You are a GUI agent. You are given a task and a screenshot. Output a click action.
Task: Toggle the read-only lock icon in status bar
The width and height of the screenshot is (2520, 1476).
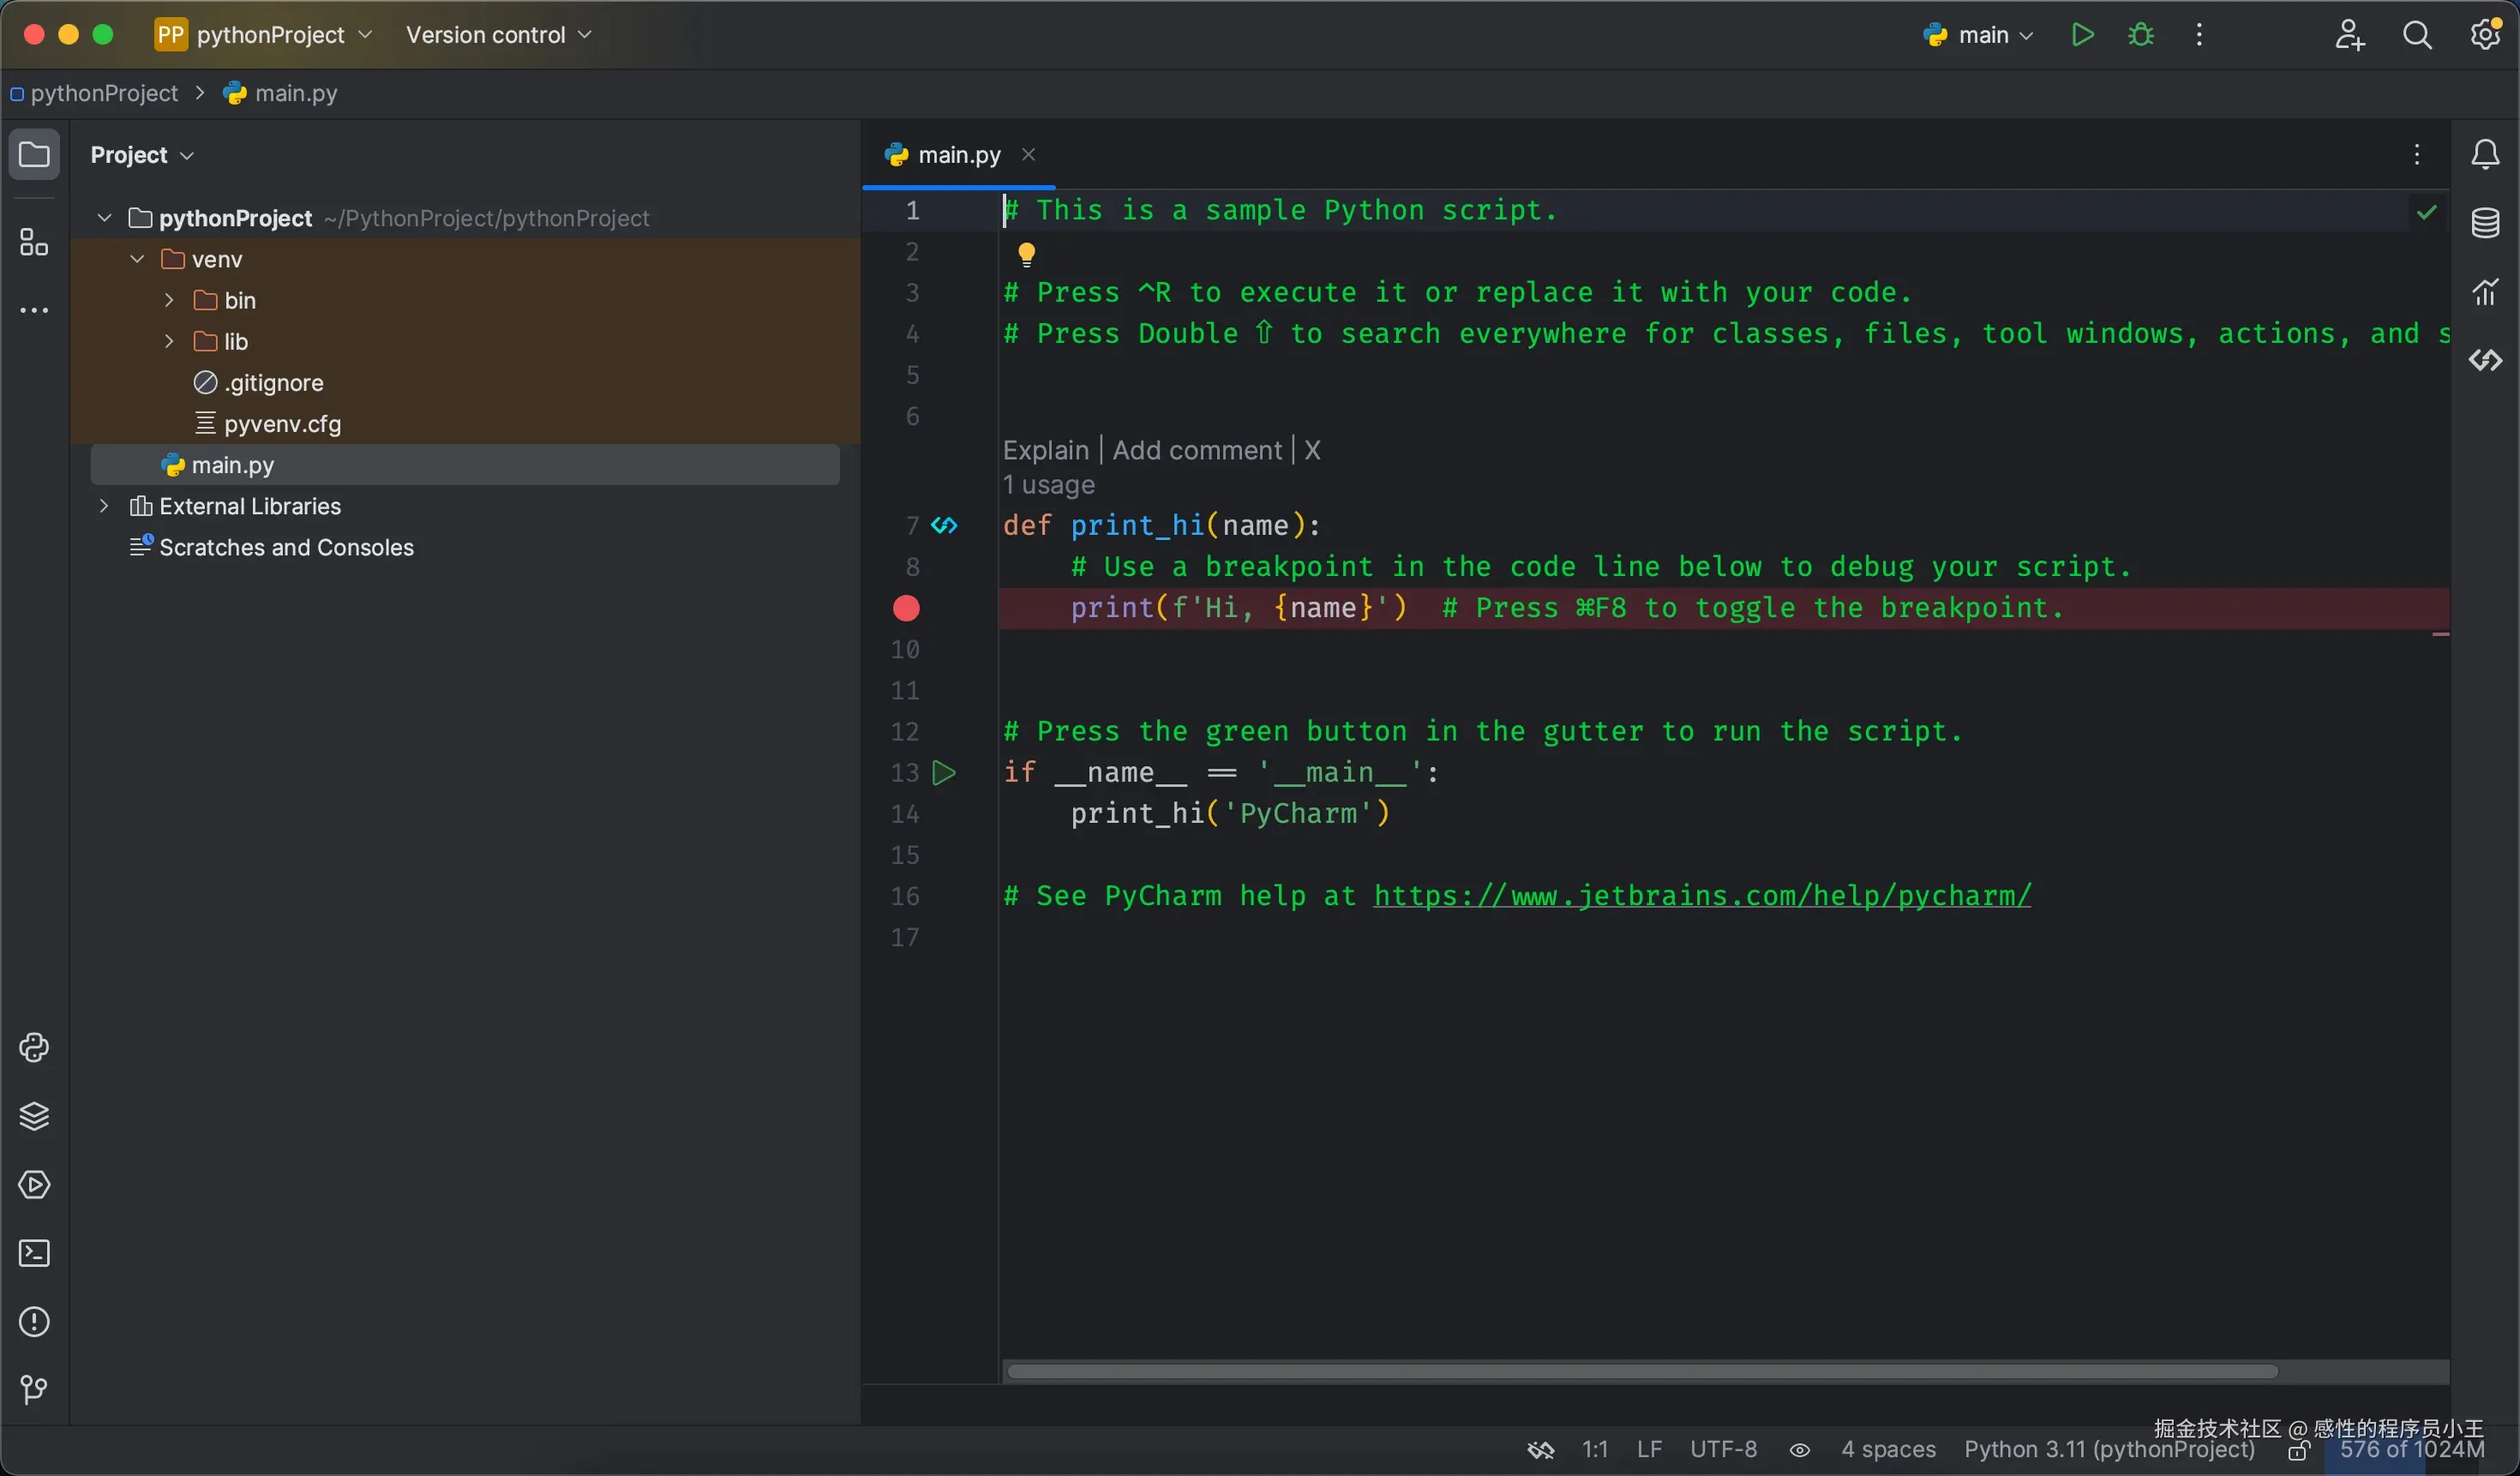[2298, 1451]
